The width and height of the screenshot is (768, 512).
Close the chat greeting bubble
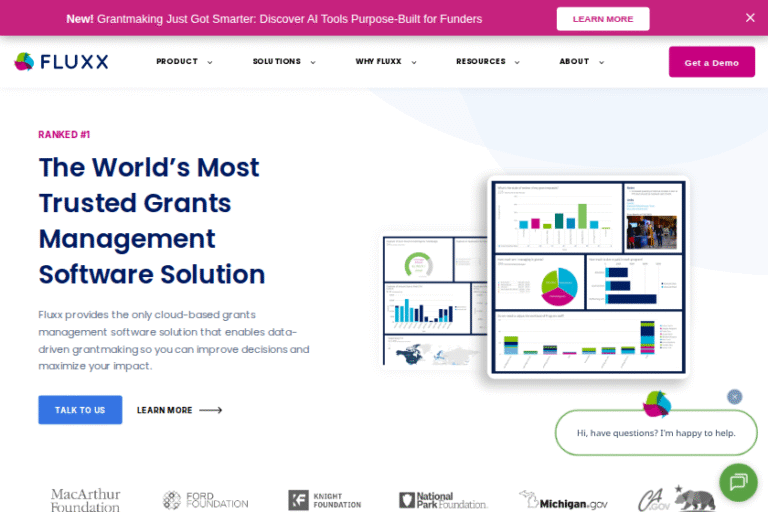click(x=734, y=396)
